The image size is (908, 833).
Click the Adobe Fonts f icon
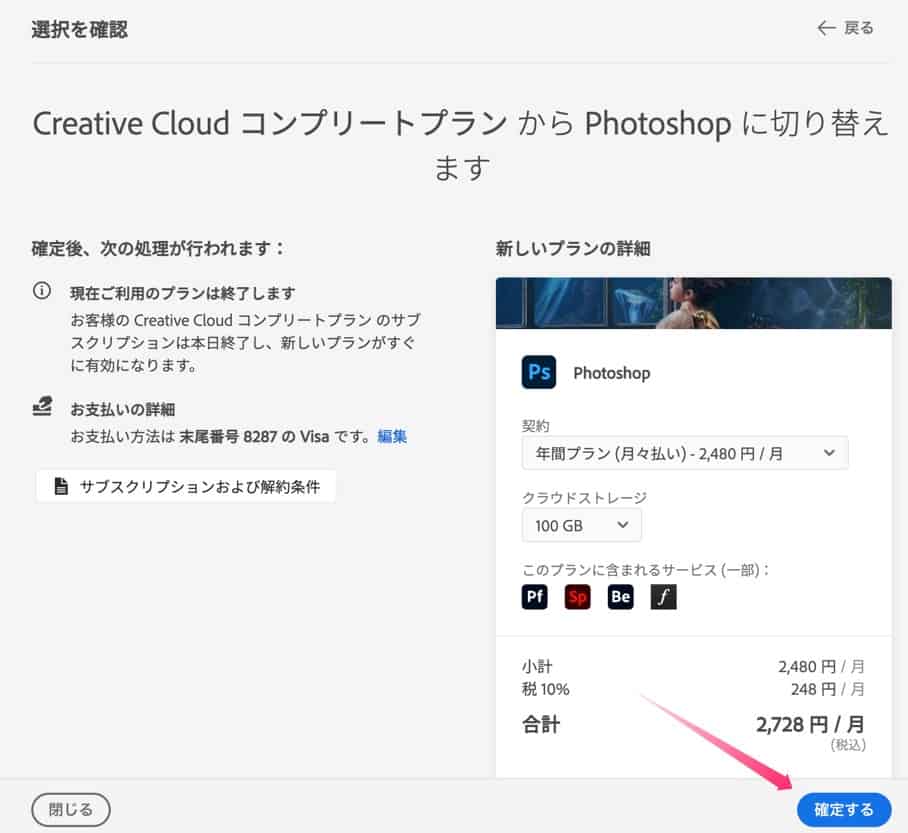coord(663,597)
